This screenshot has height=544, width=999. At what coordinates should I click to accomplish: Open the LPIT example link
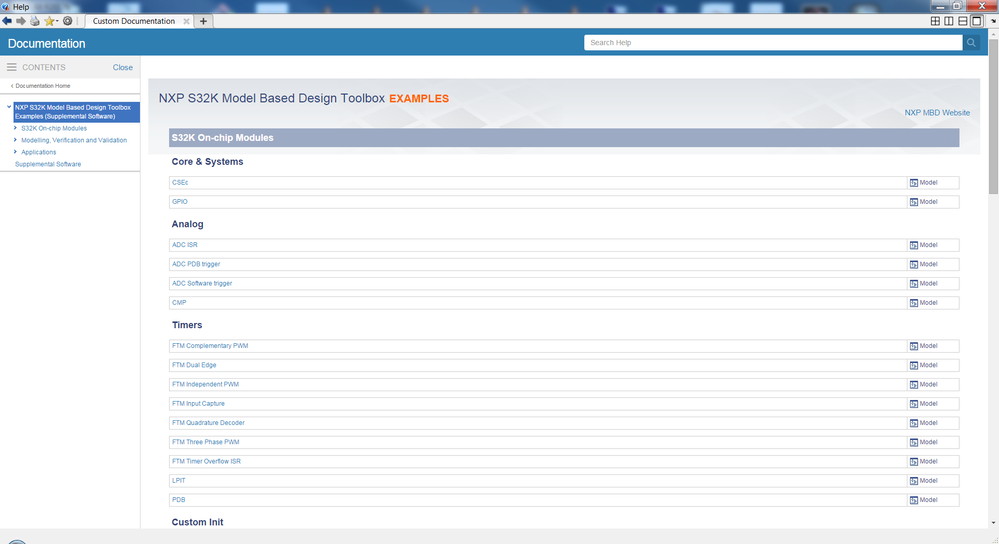coord(178,481)
